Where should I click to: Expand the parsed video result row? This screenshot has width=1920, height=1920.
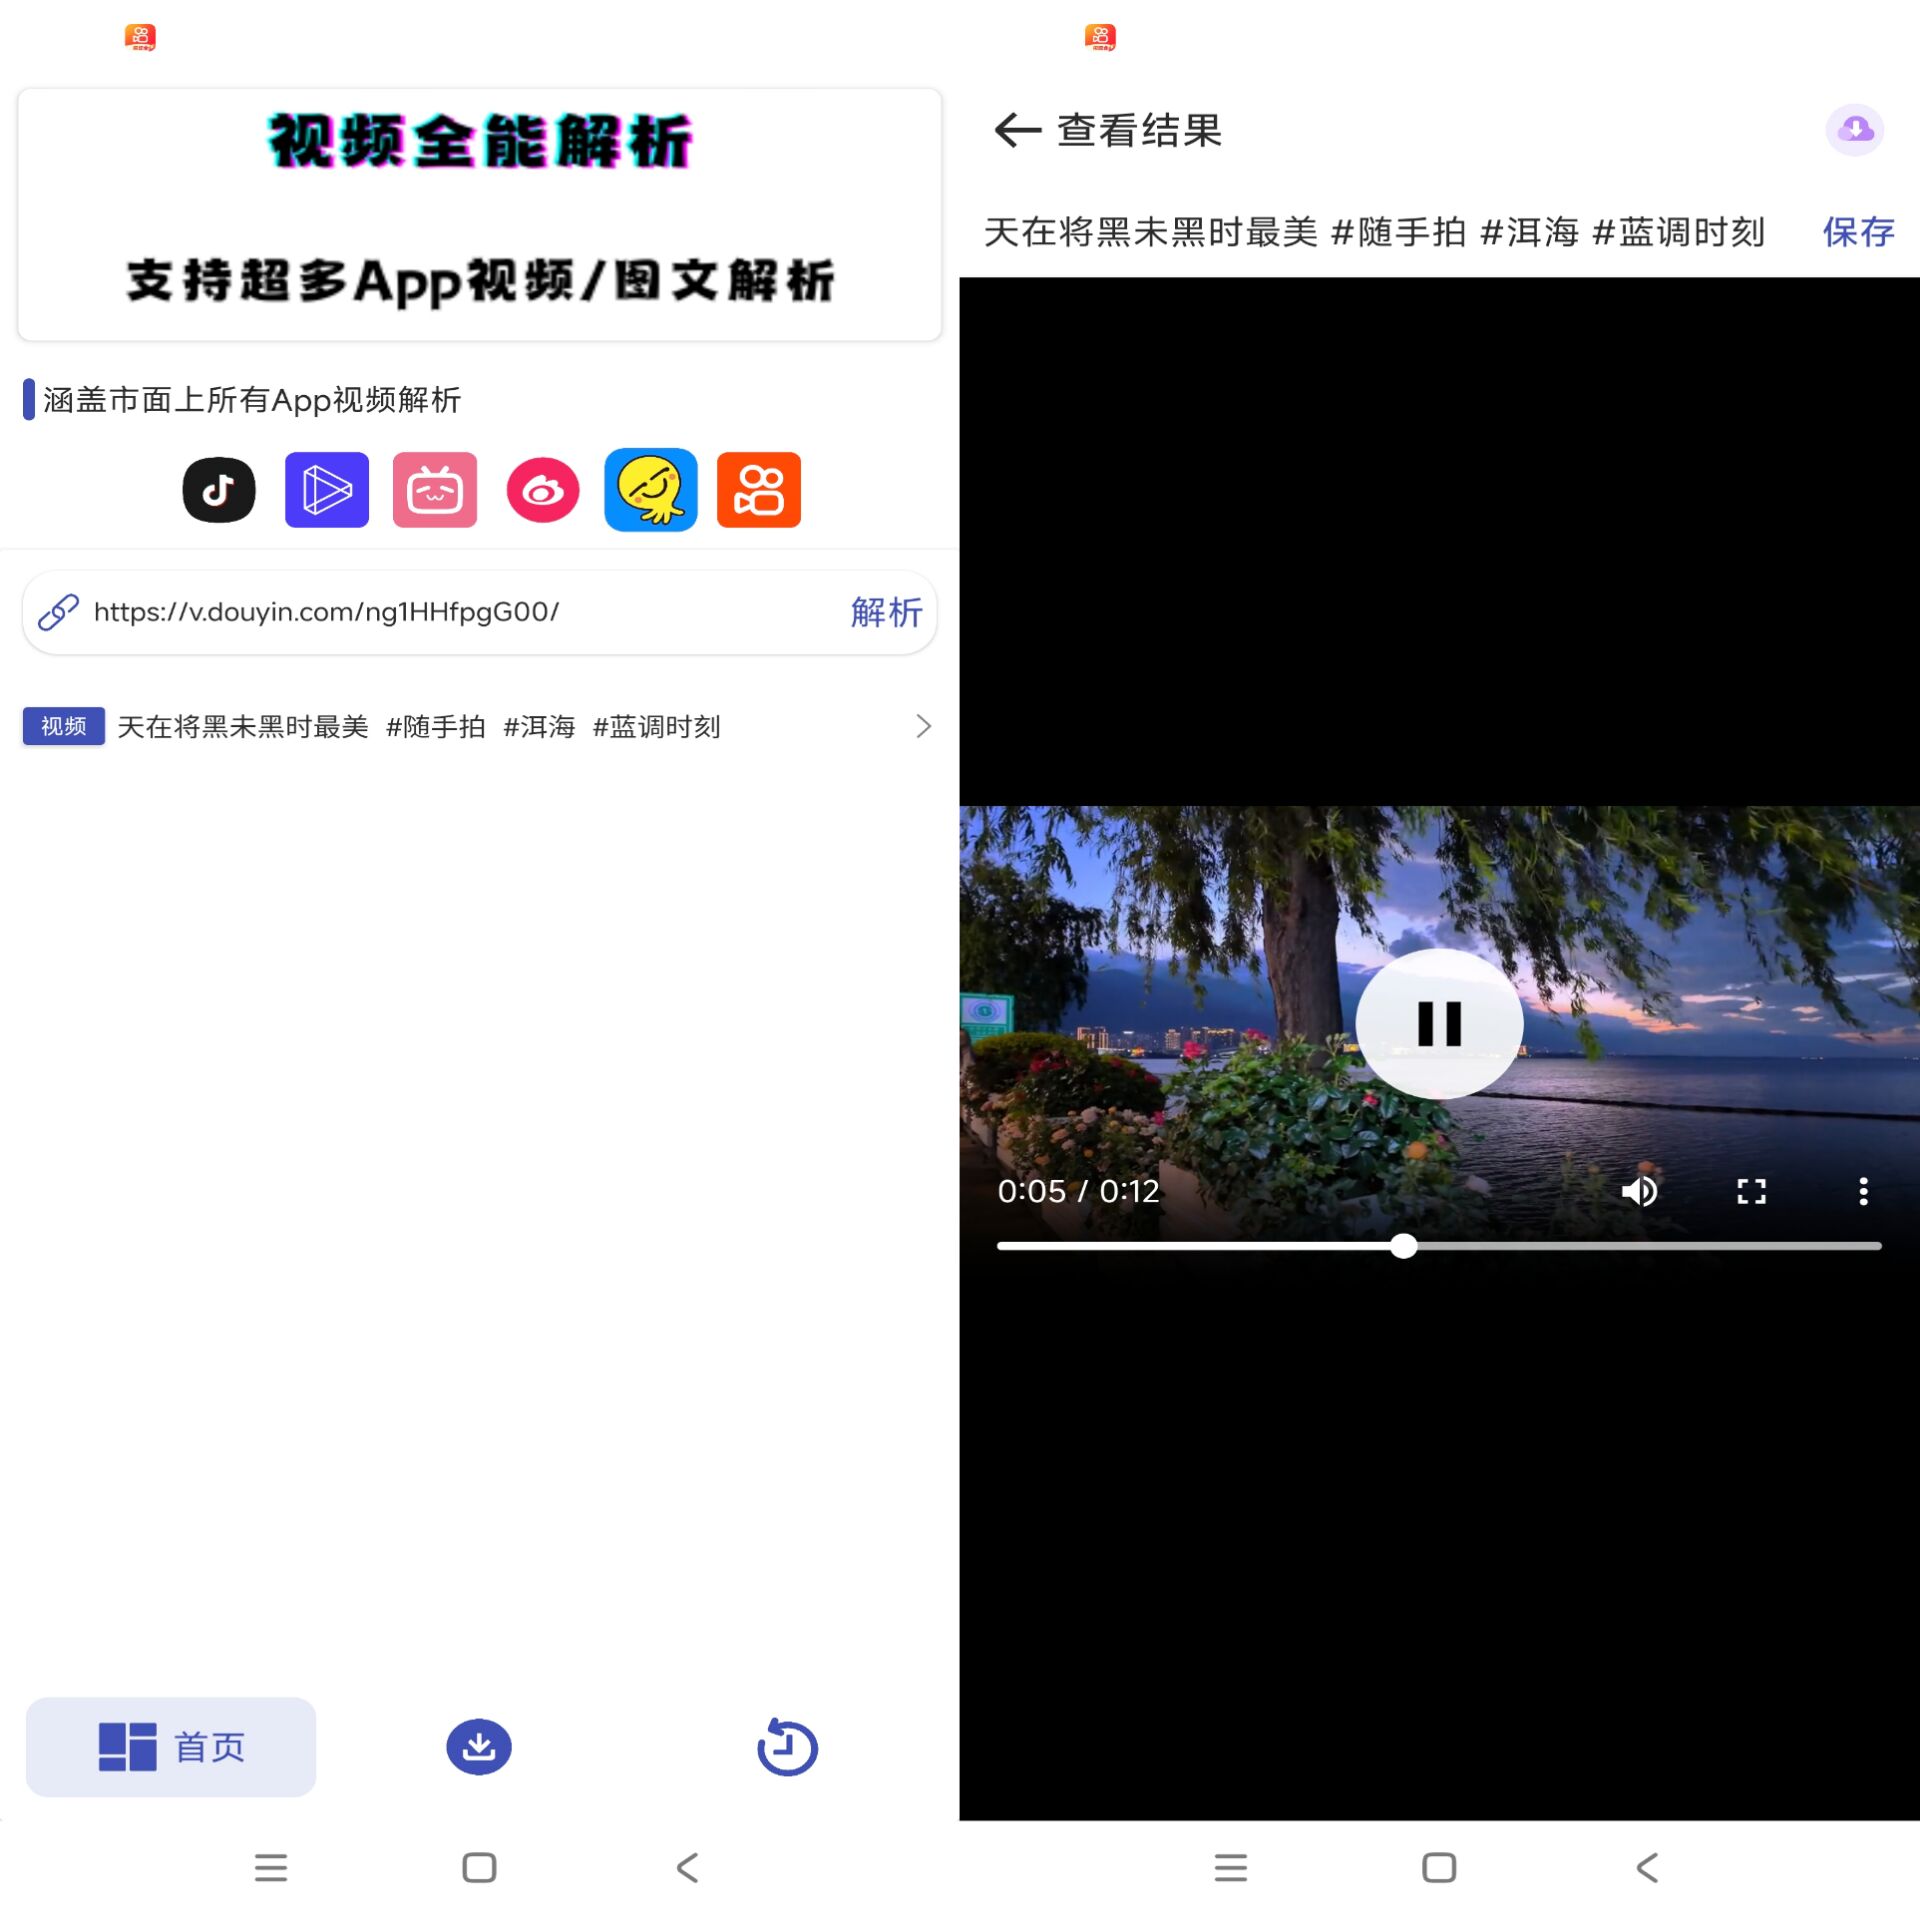click(x=922, y=726)
